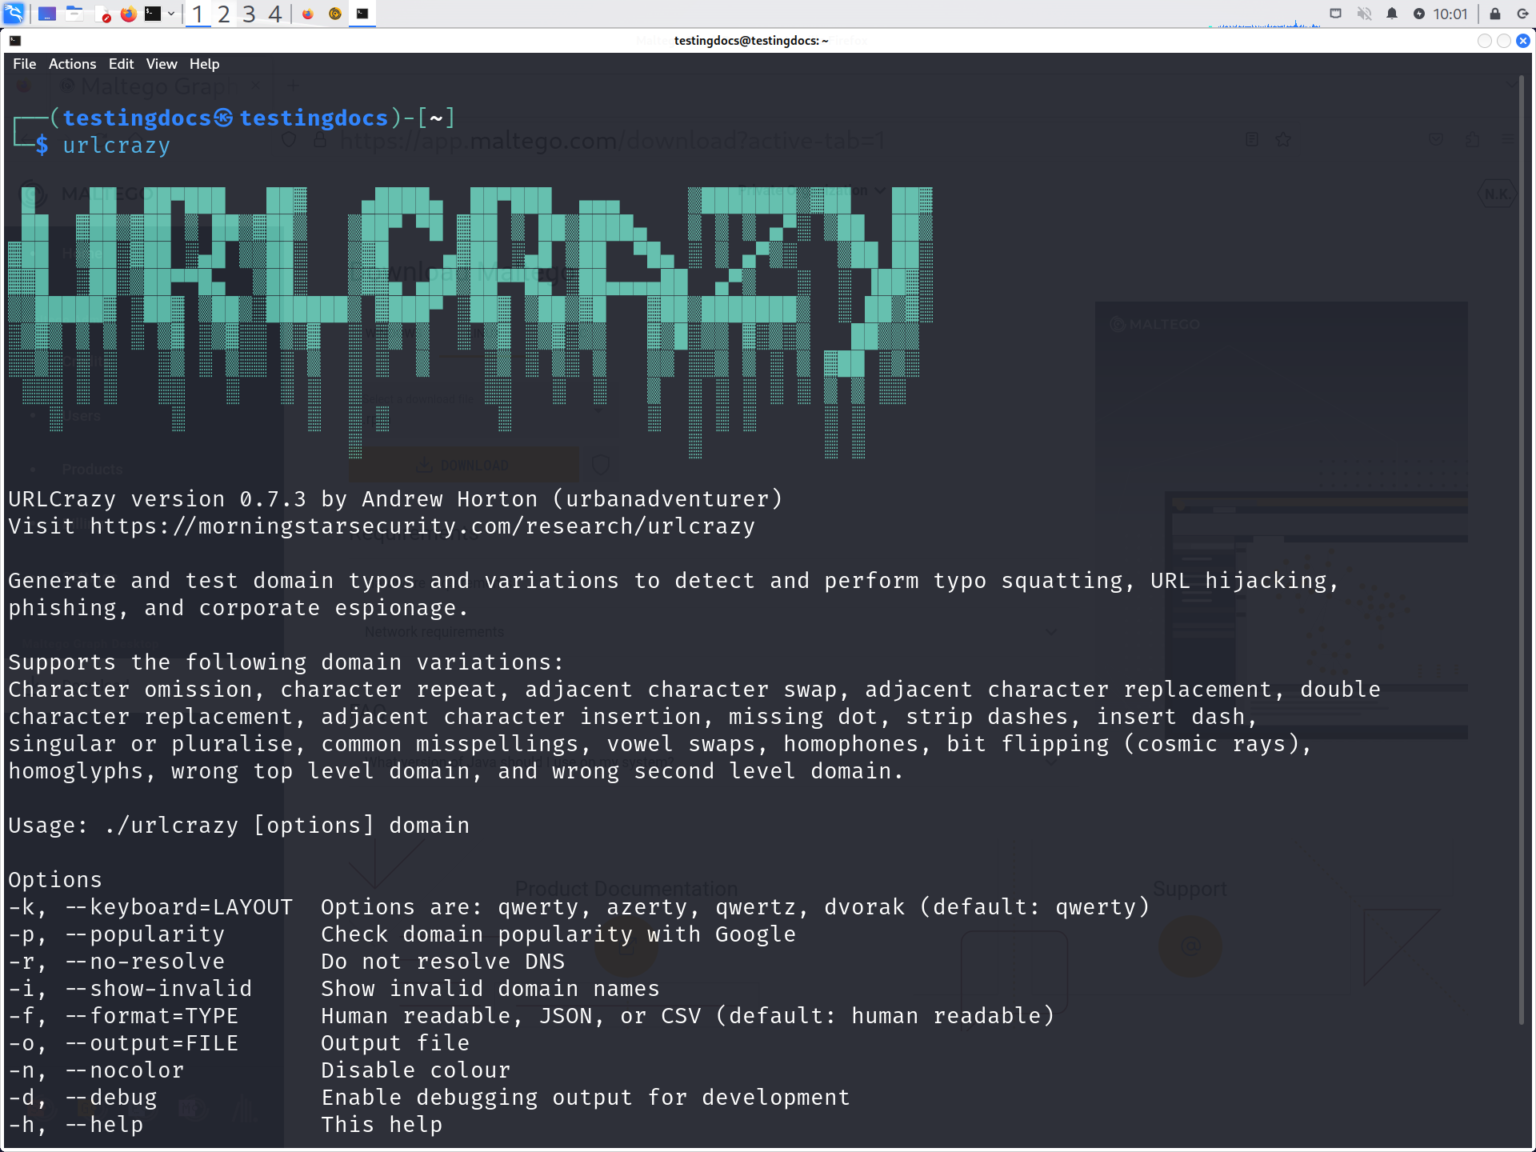Click the DOWNLOAD button on the Maltego page
The height and width of the screenshot is (1152, 1536).
click(465, 464)
